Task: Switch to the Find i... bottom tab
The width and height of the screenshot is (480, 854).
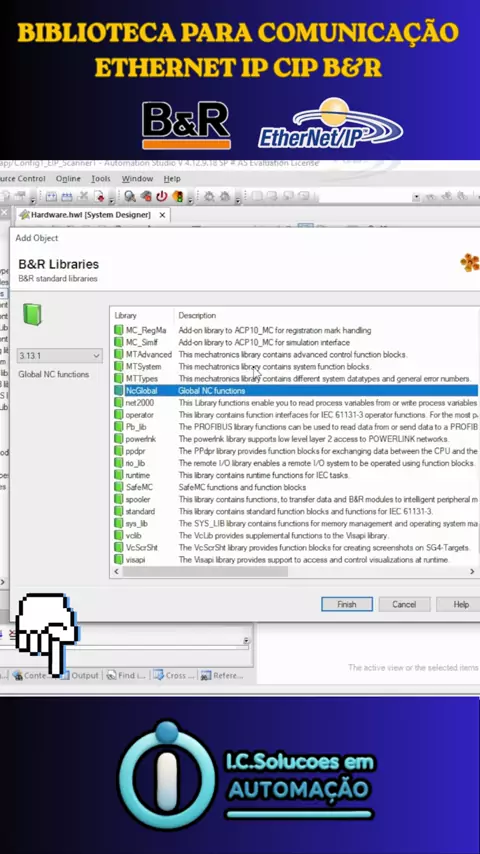Action: (x=126, y=675)
